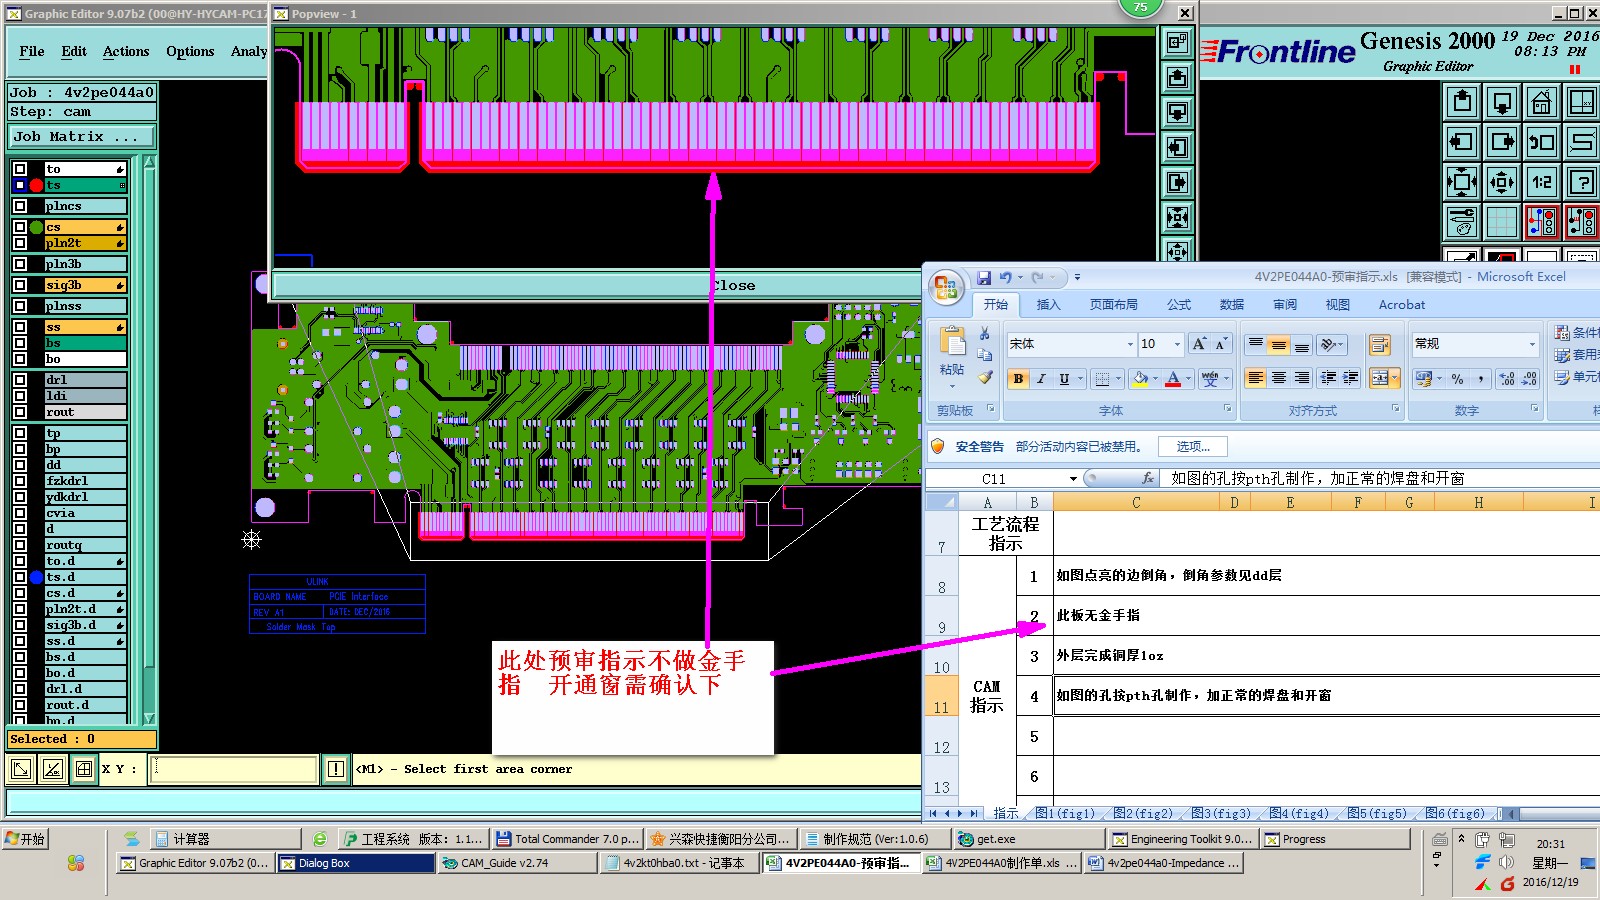
Task: Open the wrench and palette settings icon
Action: click(1462, 222)
